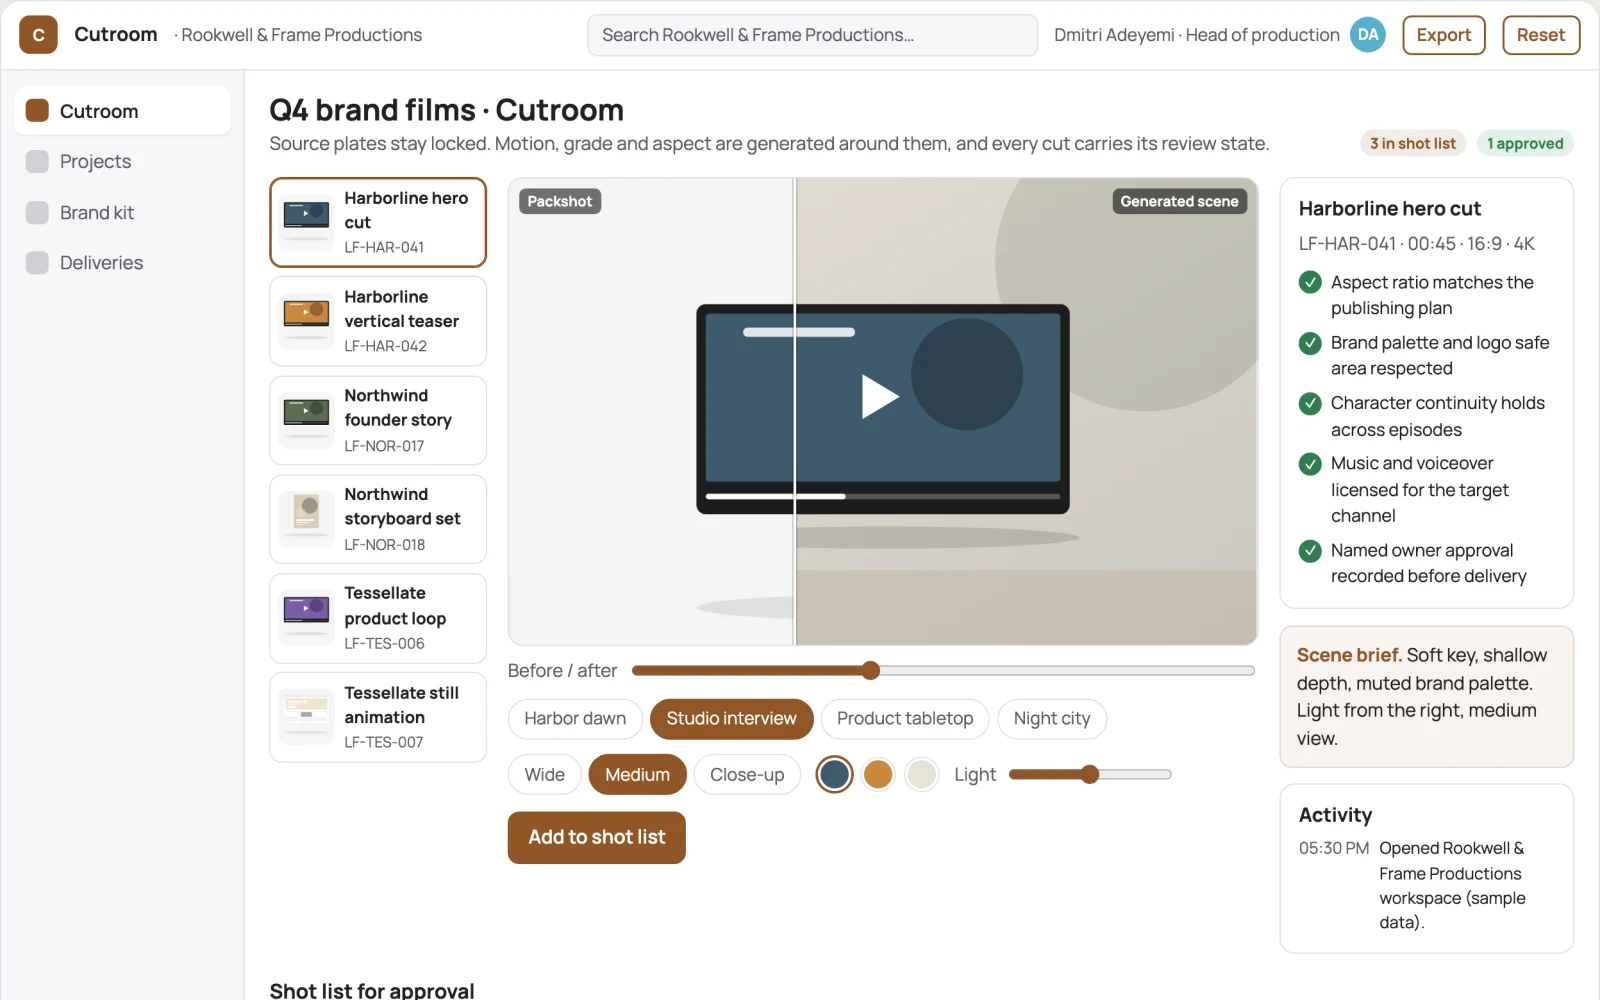Open the DA user avatar
The height and width of the screenshot is (1000, 1600).
1368,35
